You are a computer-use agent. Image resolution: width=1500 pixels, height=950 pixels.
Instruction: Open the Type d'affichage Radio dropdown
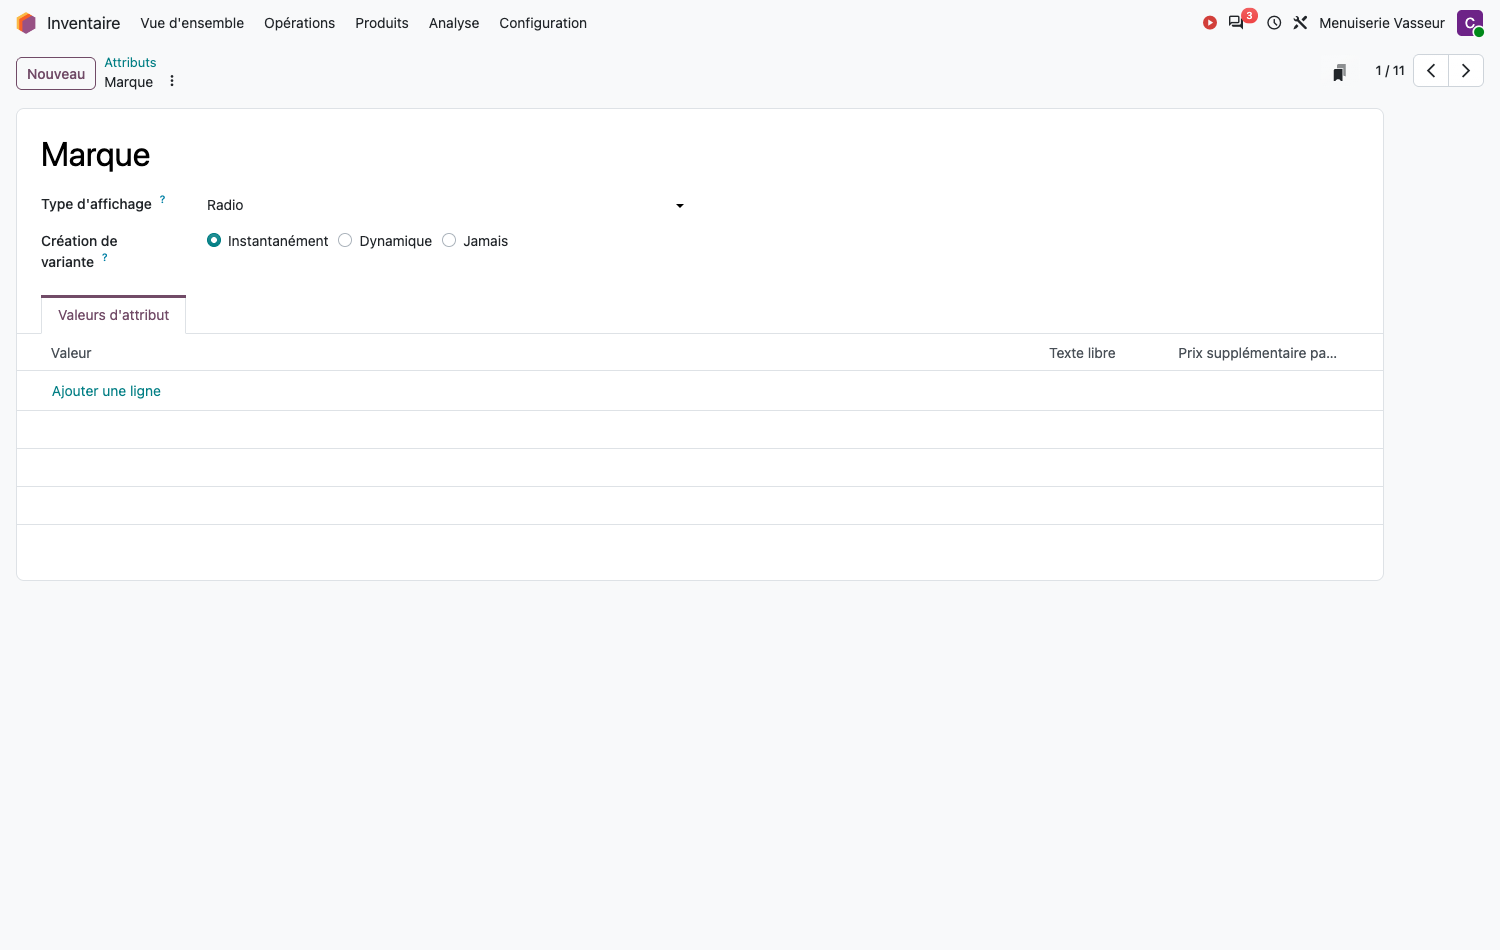446,205
